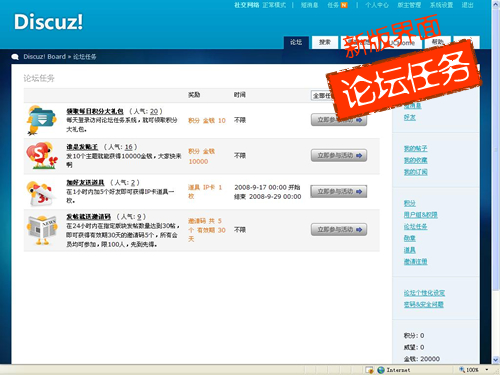
Task: Click the 论坛任务 page heading
Action: pos(39,78)
